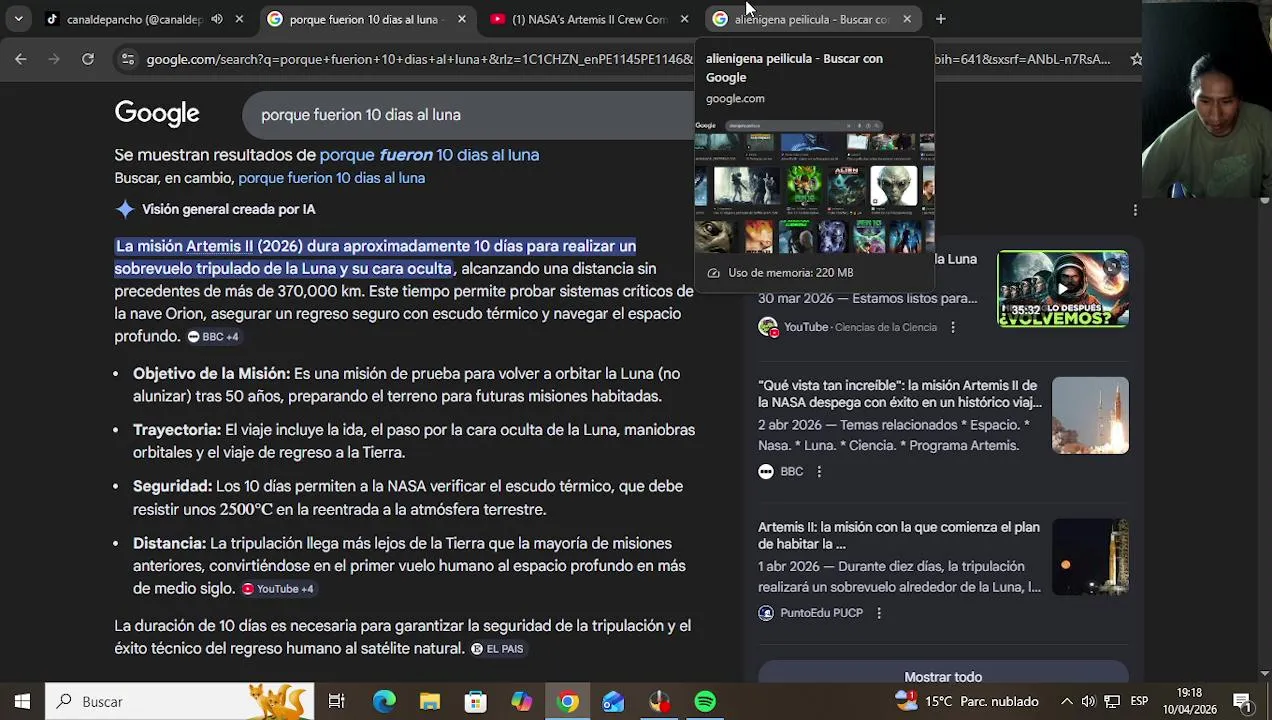Open the Outlook mail taskbar icon
The image size is (1272, 720).
[x=614, y=701]
